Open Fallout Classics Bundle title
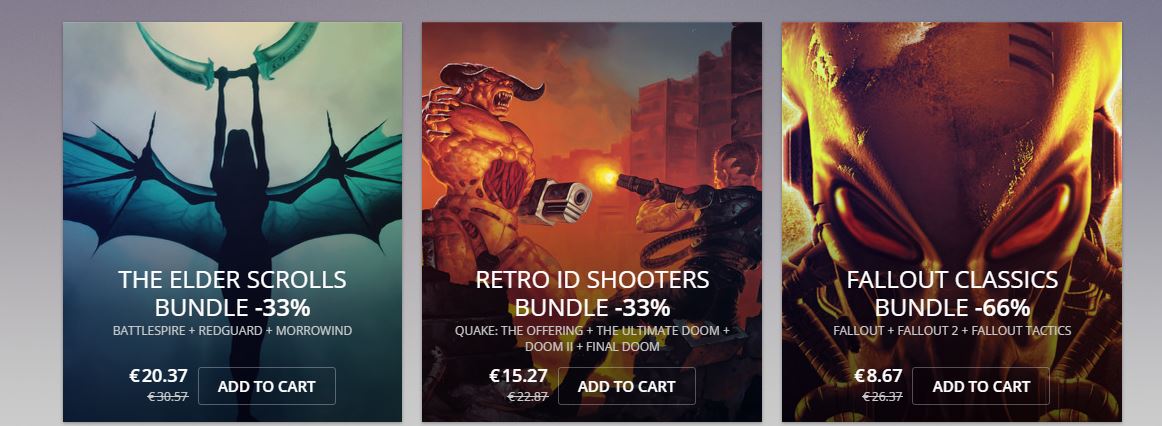The height and width of the screenshot is (426, 1162). (952, 293)
